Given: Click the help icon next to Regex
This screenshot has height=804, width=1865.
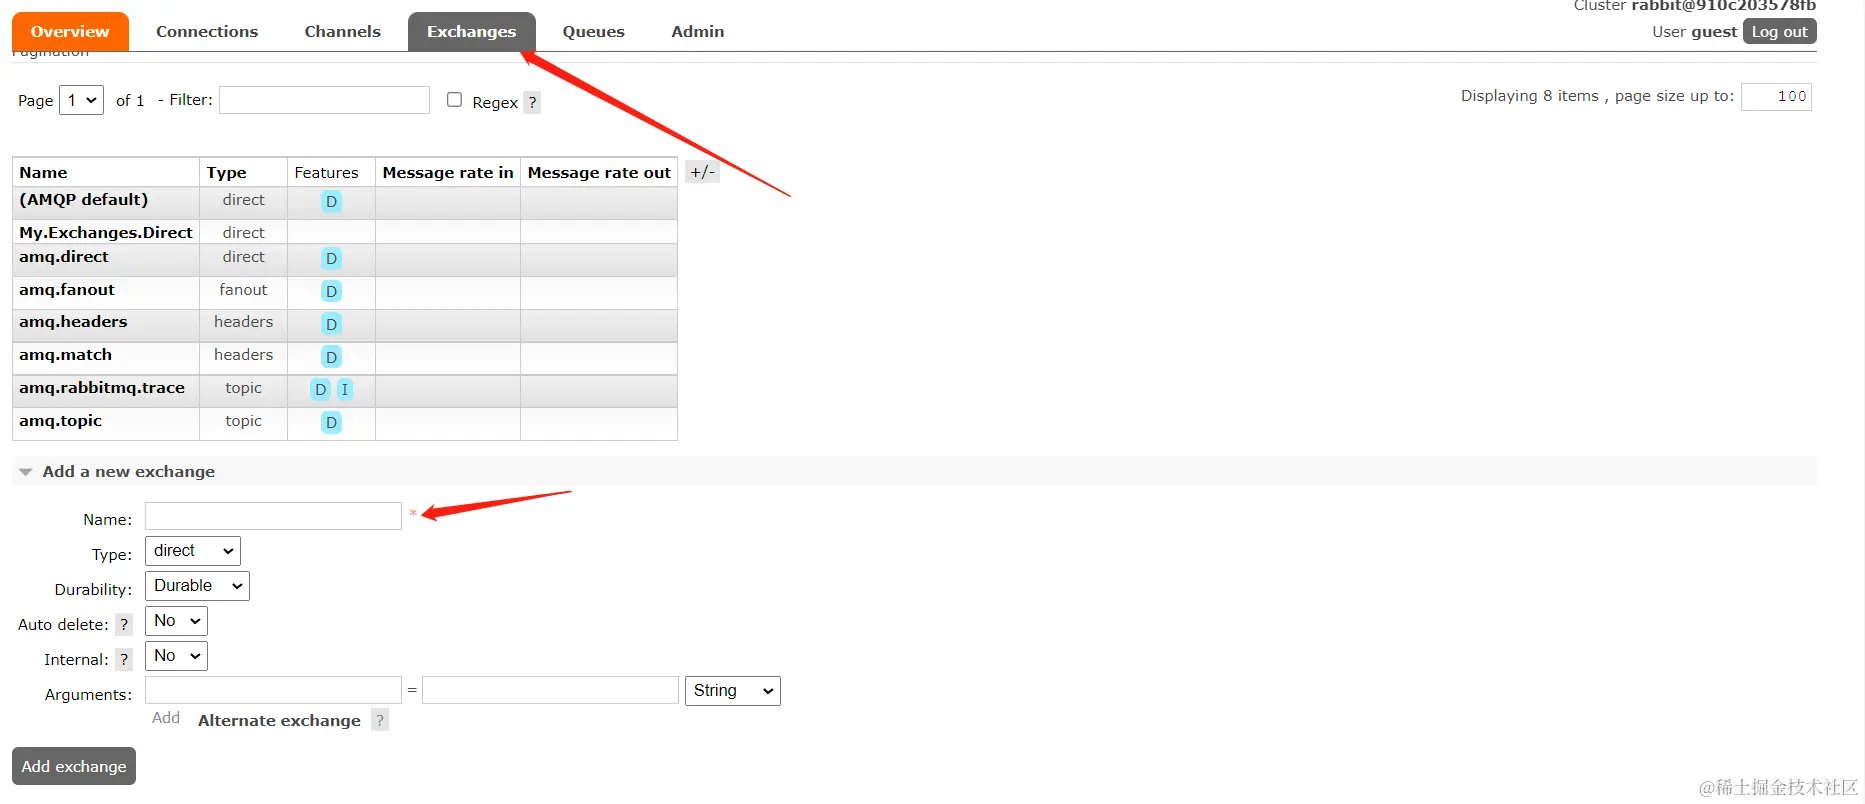Looking at the screenshot, I should click(x=532, y=102).
